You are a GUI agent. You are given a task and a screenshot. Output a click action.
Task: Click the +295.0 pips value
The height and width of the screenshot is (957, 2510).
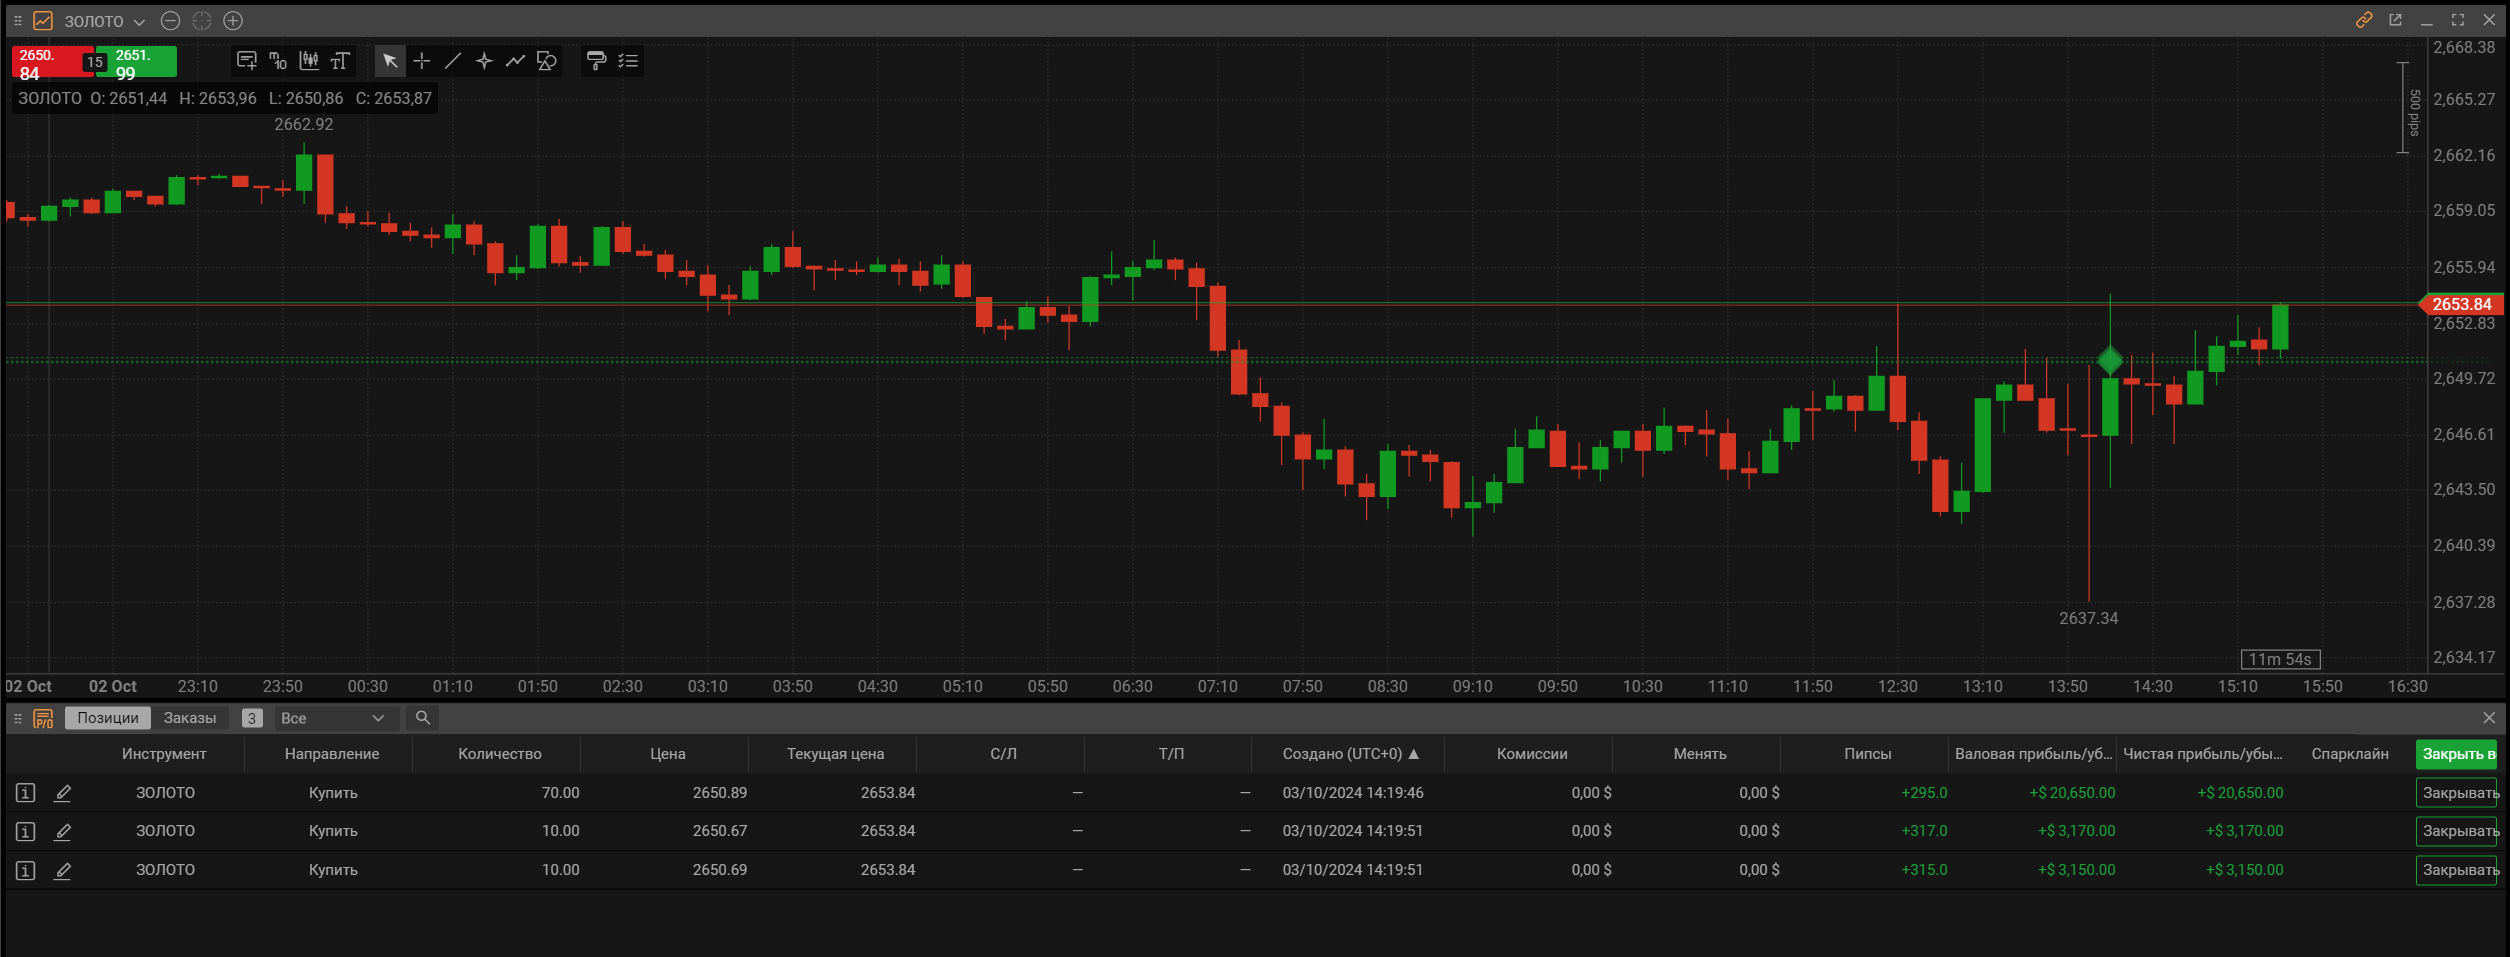click(1924, 793)
